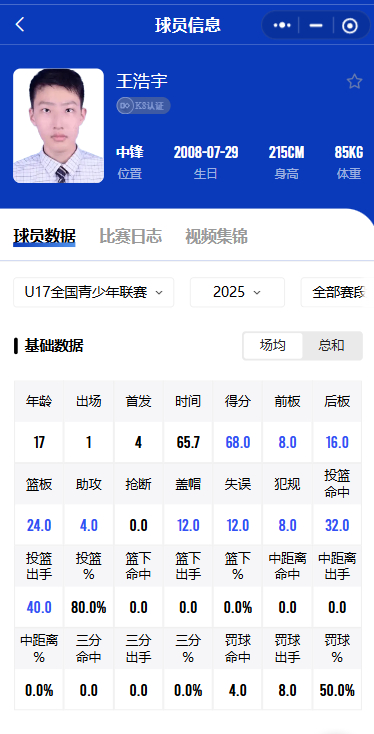The image size is (374, 734).
Task: Switch stats to 总和 mode
Action: click(x=332, y=346)
